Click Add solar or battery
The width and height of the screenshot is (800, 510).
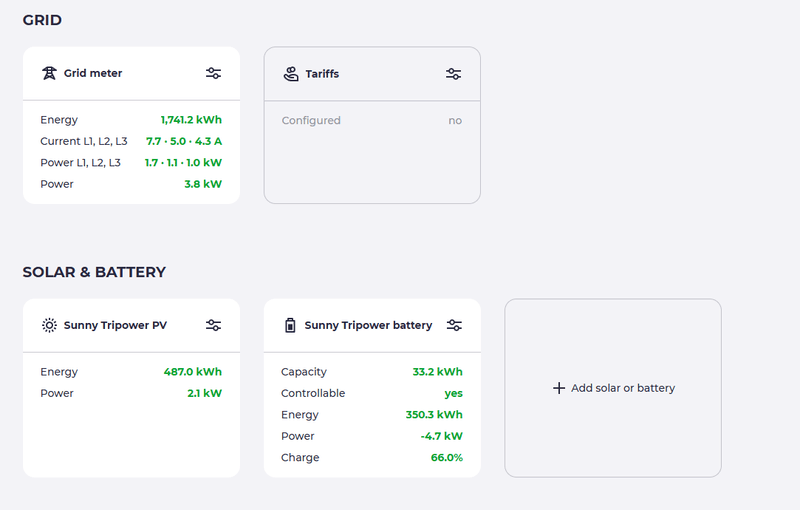click(622, 388)
